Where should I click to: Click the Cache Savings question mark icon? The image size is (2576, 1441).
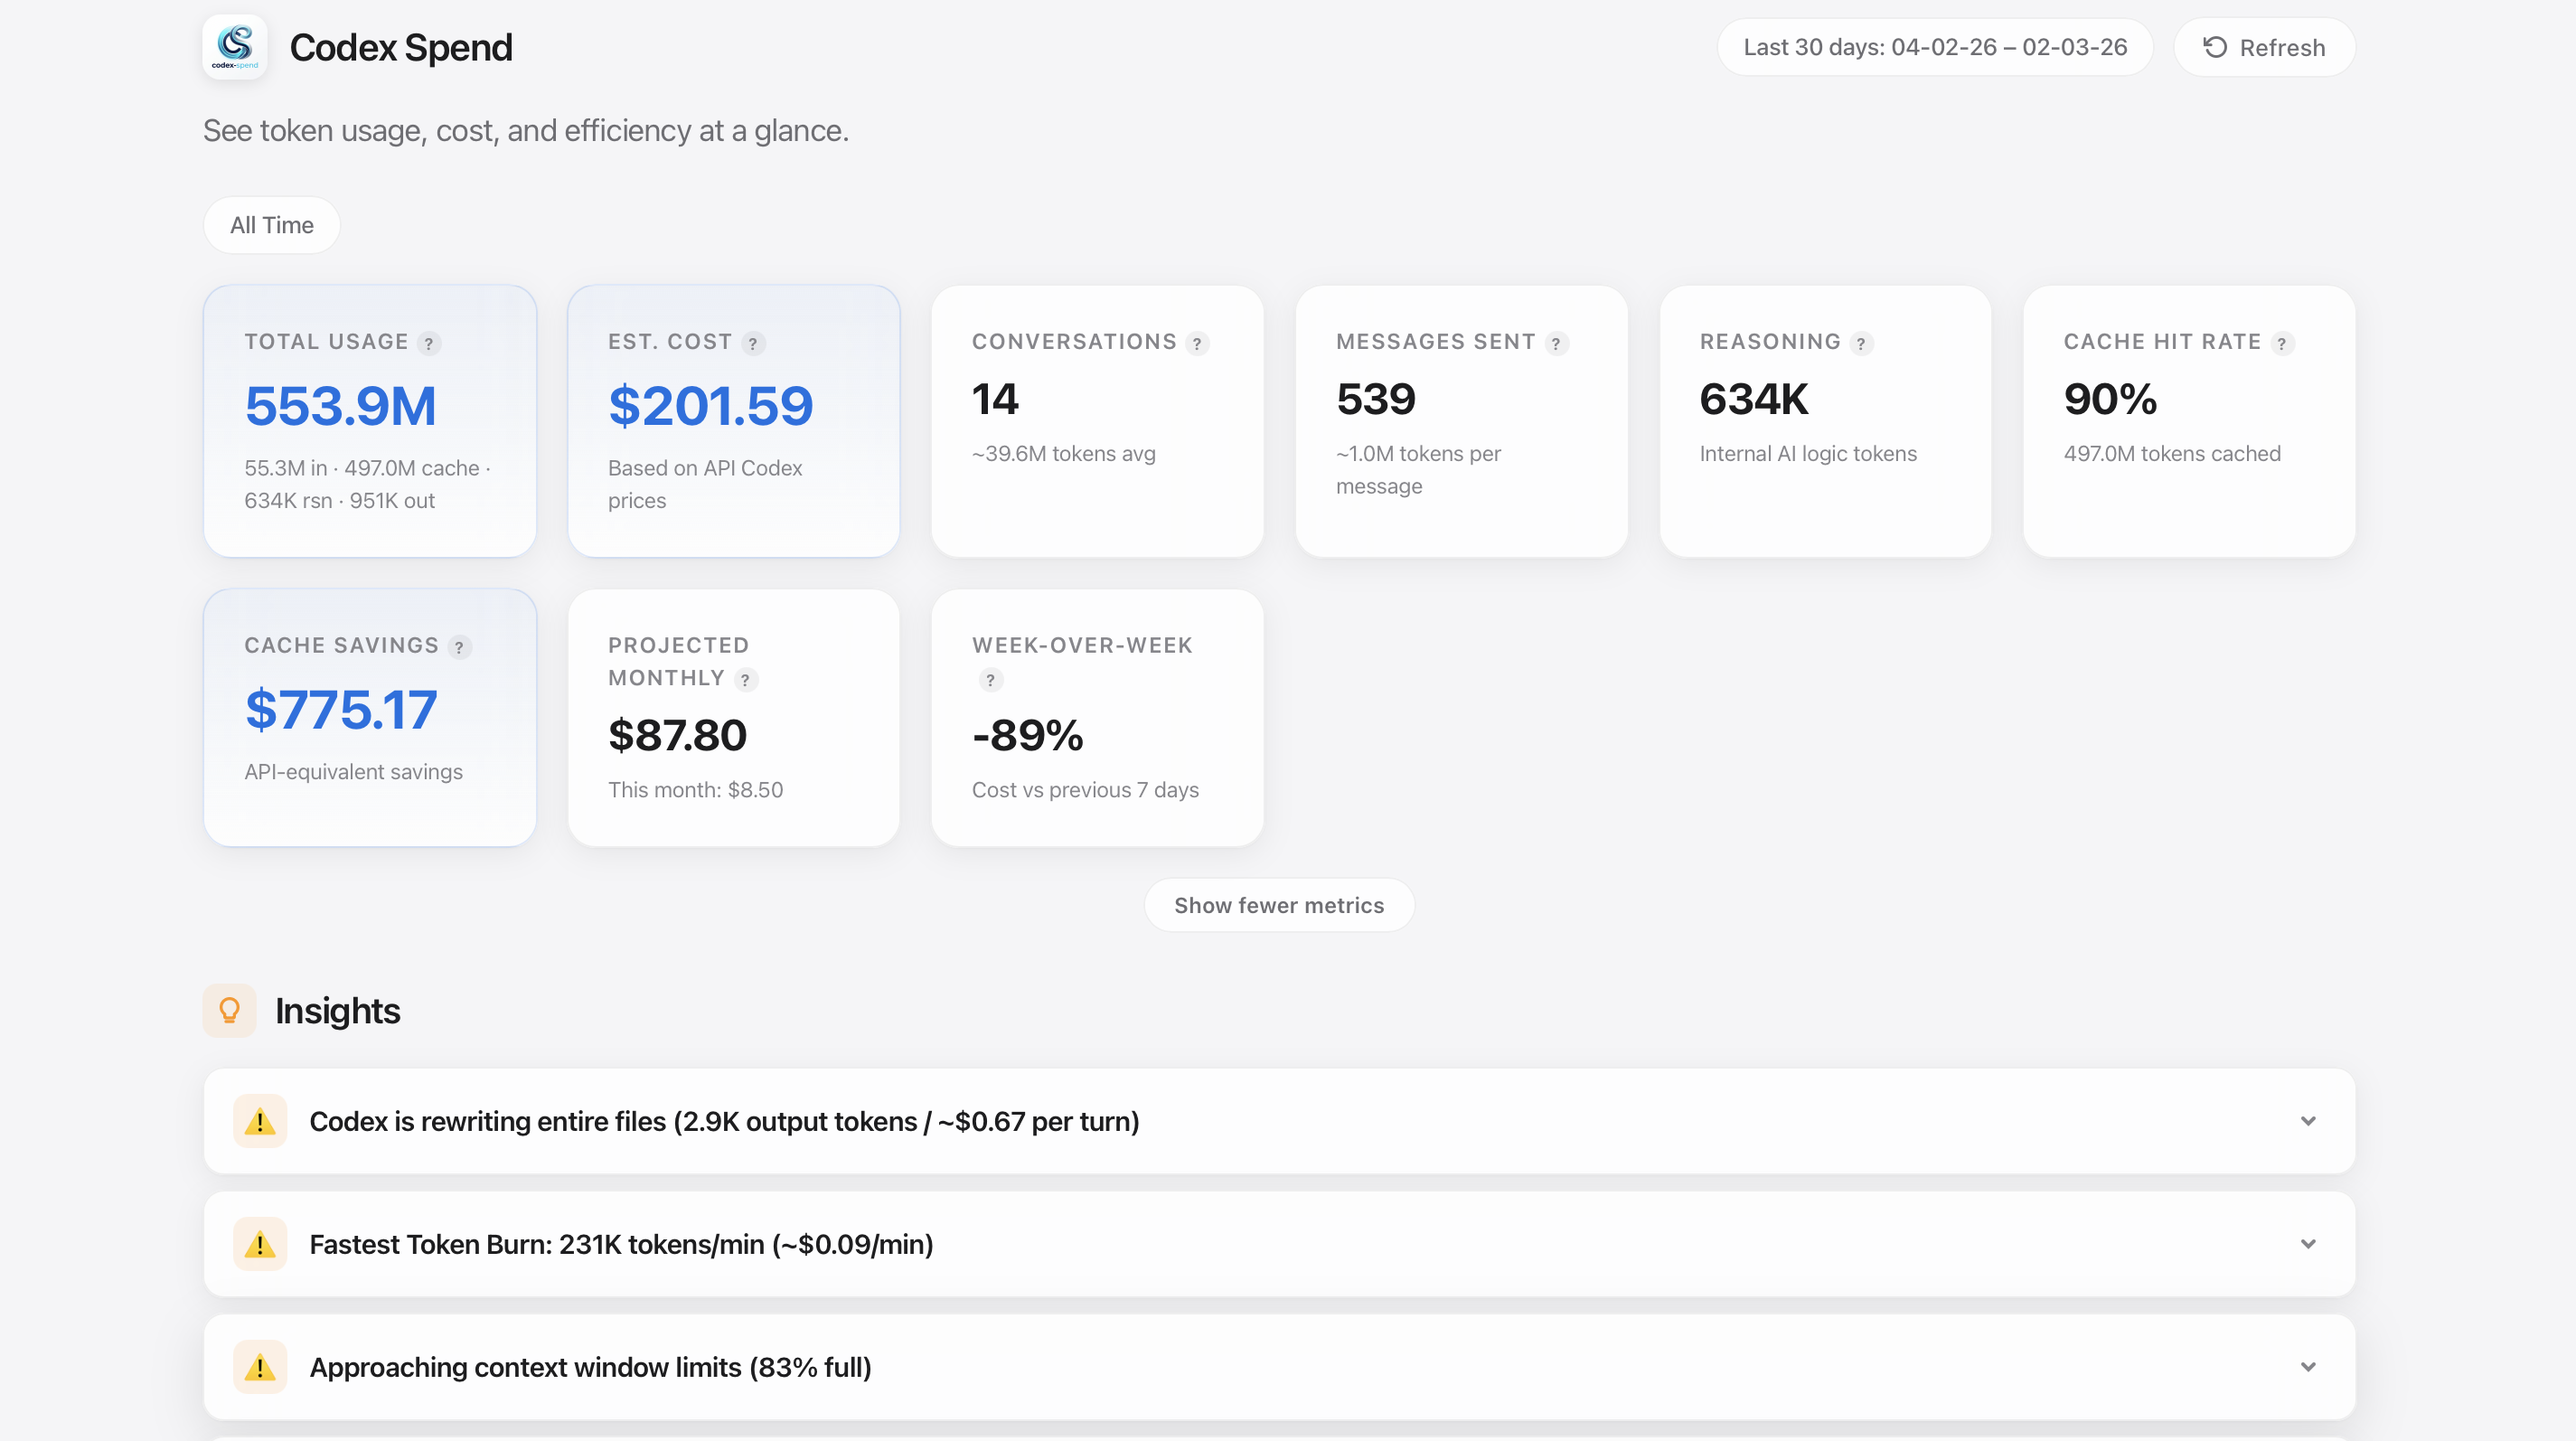459,647
